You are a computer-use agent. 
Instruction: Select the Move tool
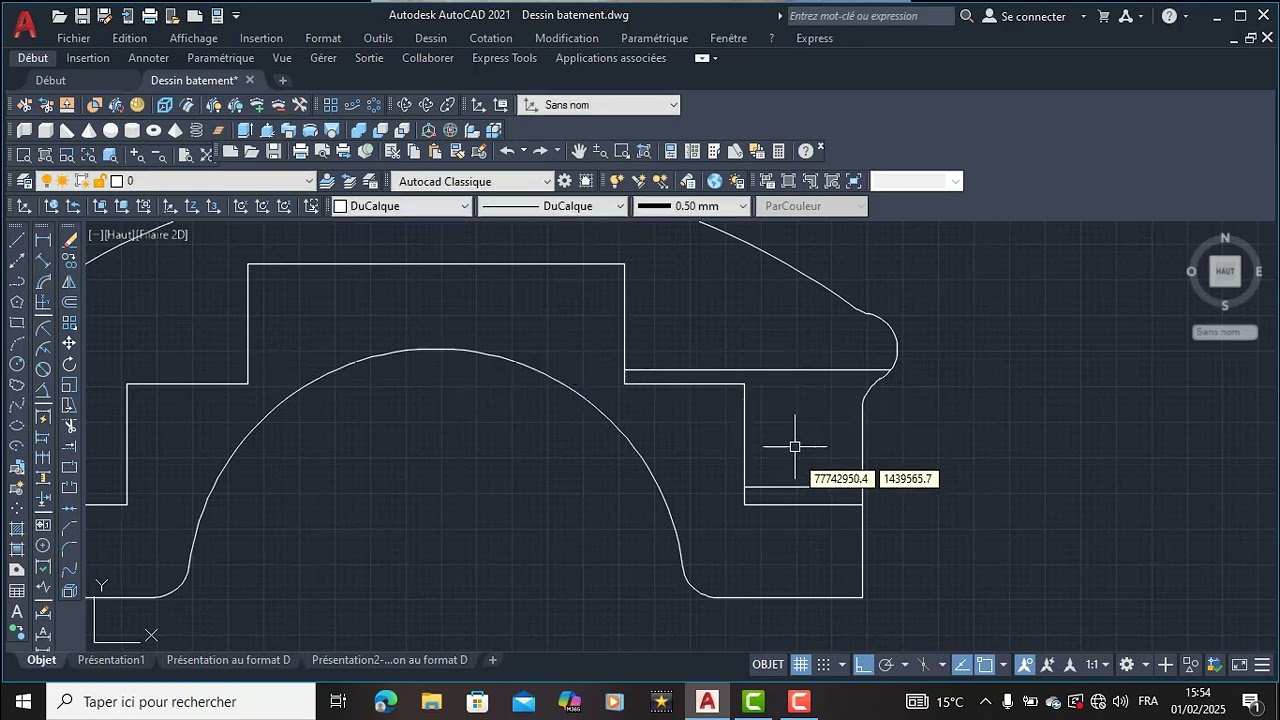click(69, 343)
